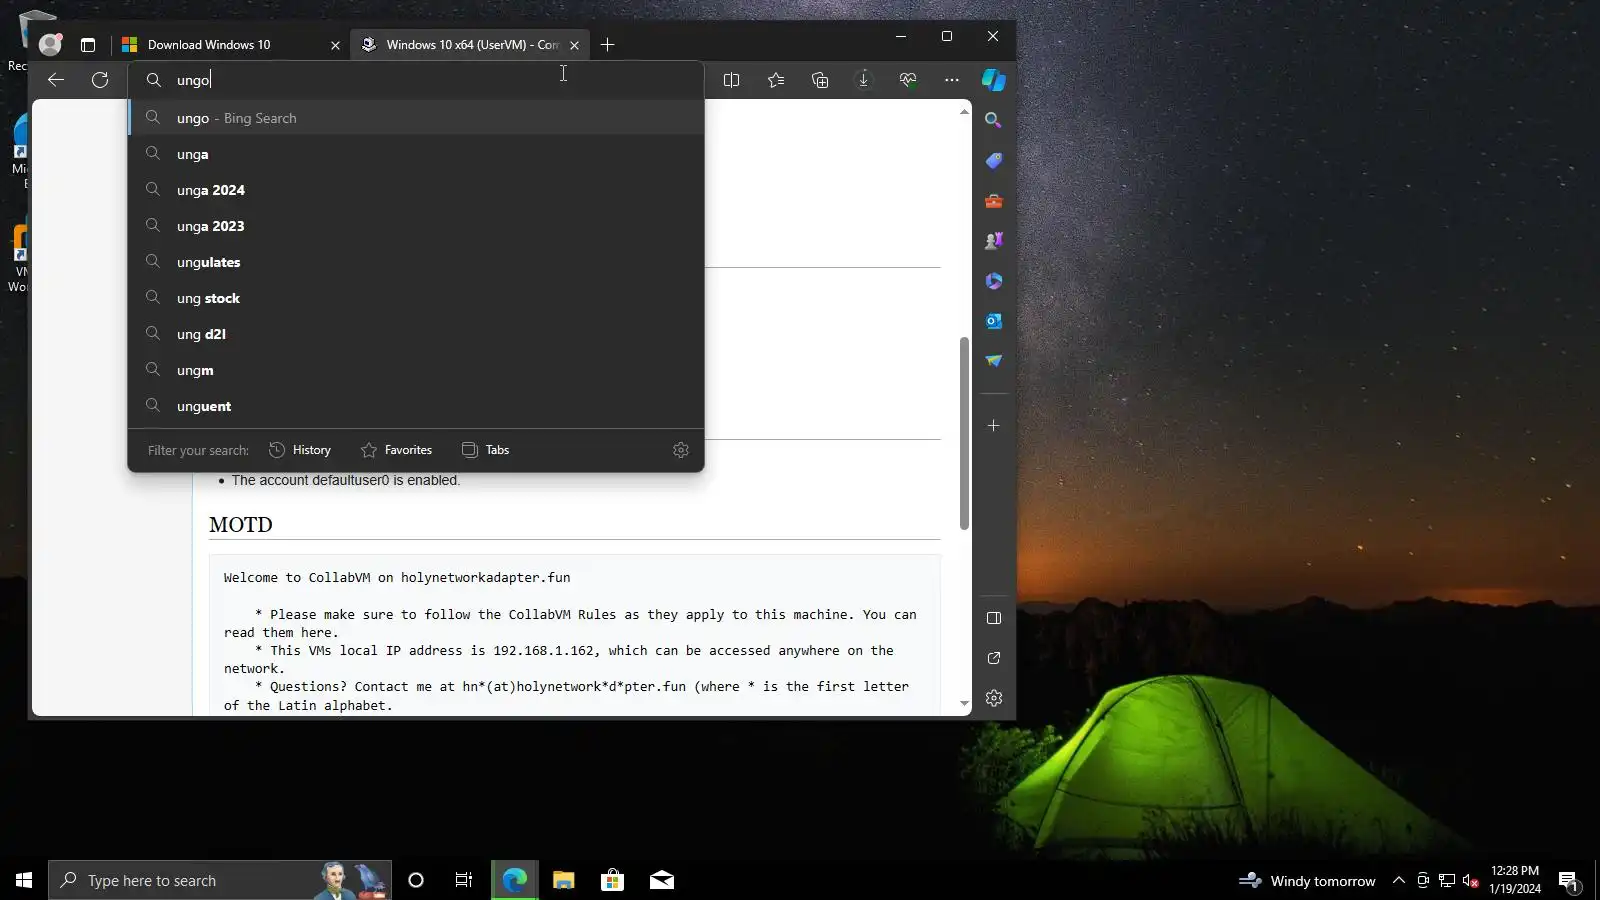
Task: Filter the search by Favorites
Action: [396, 450]
